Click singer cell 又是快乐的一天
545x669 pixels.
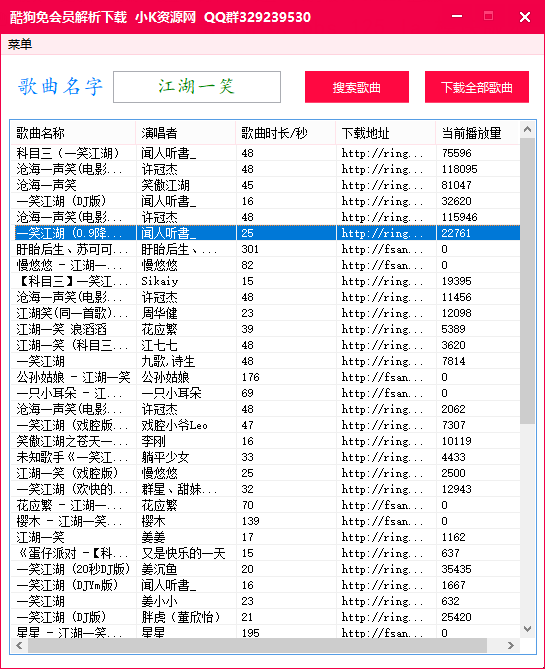(184, 553)
